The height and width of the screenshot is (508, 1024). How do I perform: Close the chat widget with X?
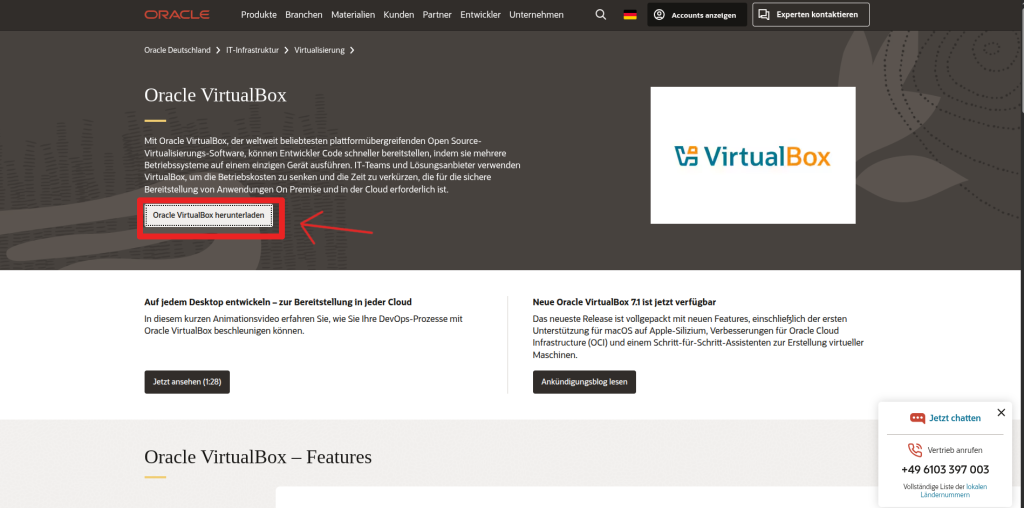(1001, 413)
